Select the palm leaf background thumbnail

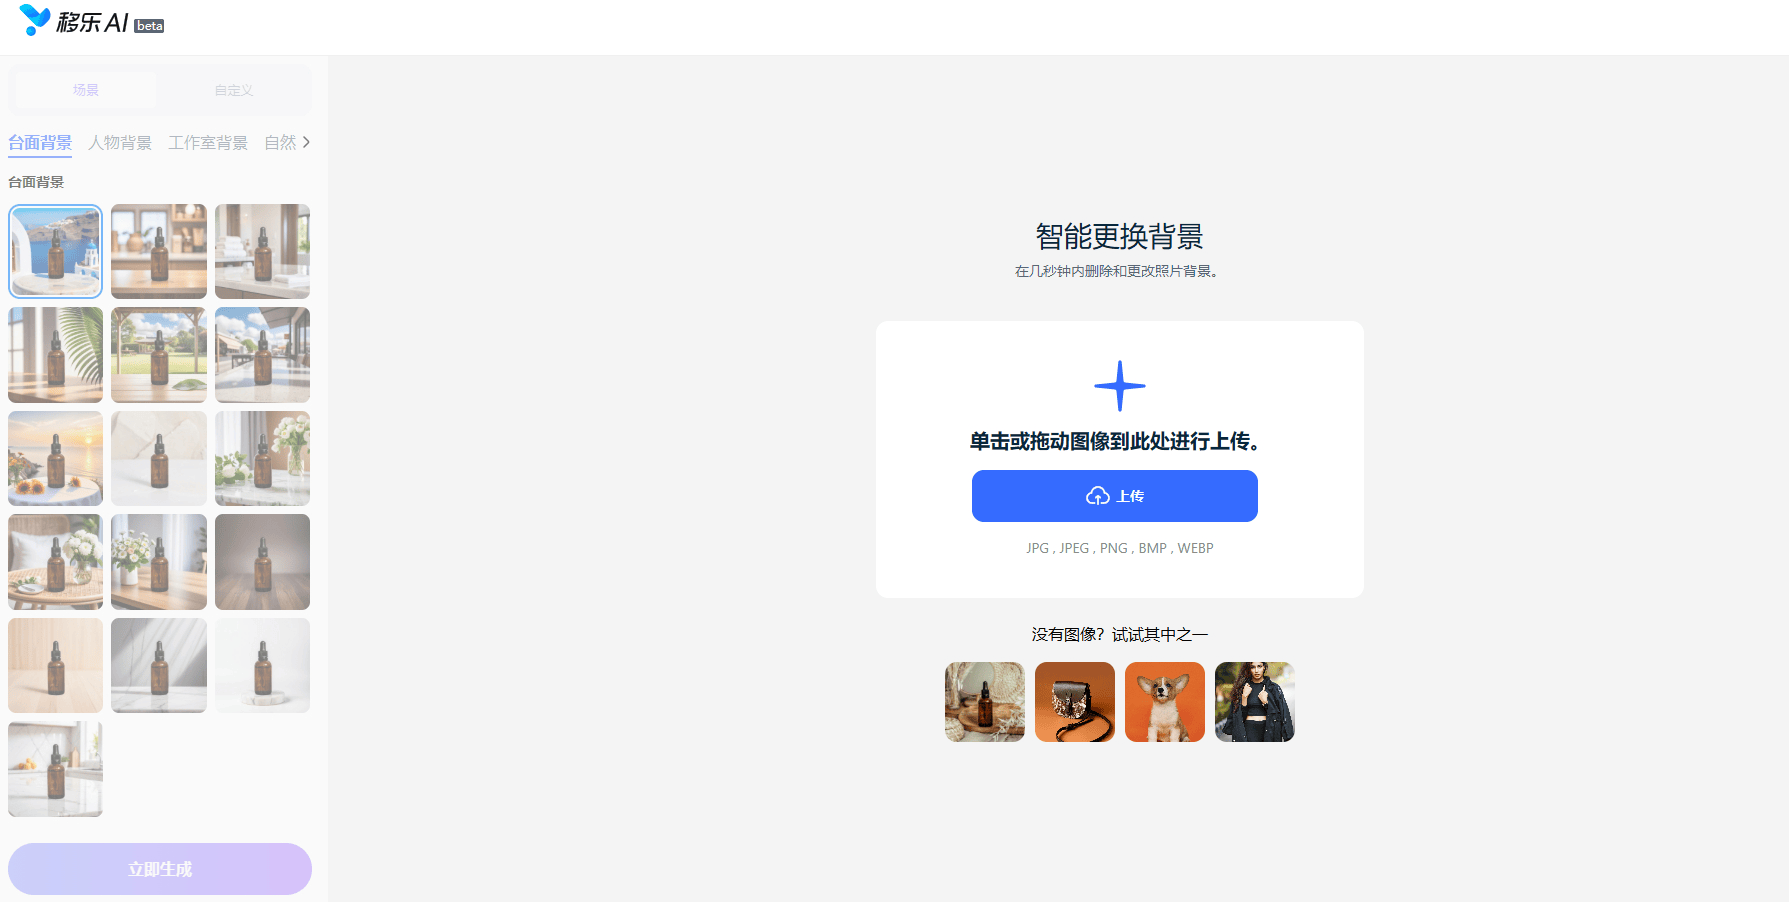(56, 355)
